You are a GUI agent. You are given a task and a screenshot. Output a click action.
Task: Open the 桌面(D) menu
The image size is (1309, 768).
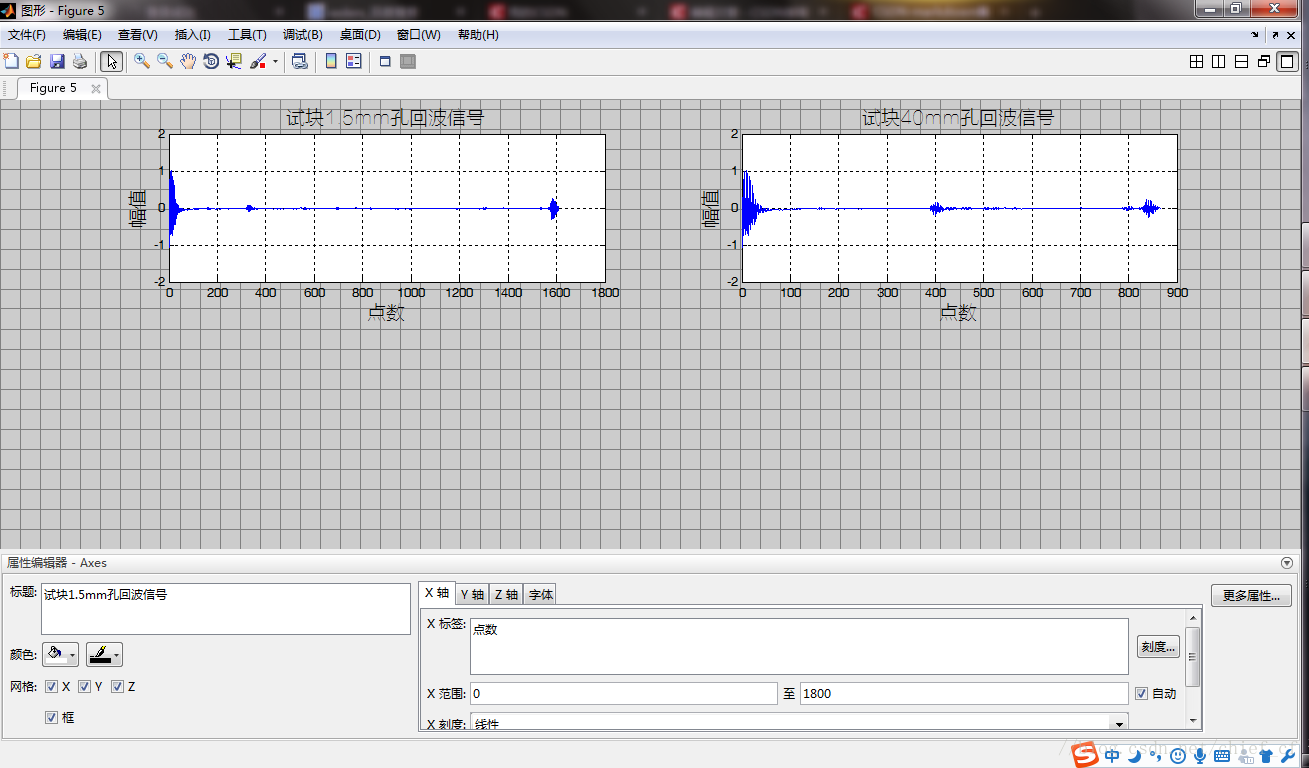click(x=360, y=35)
